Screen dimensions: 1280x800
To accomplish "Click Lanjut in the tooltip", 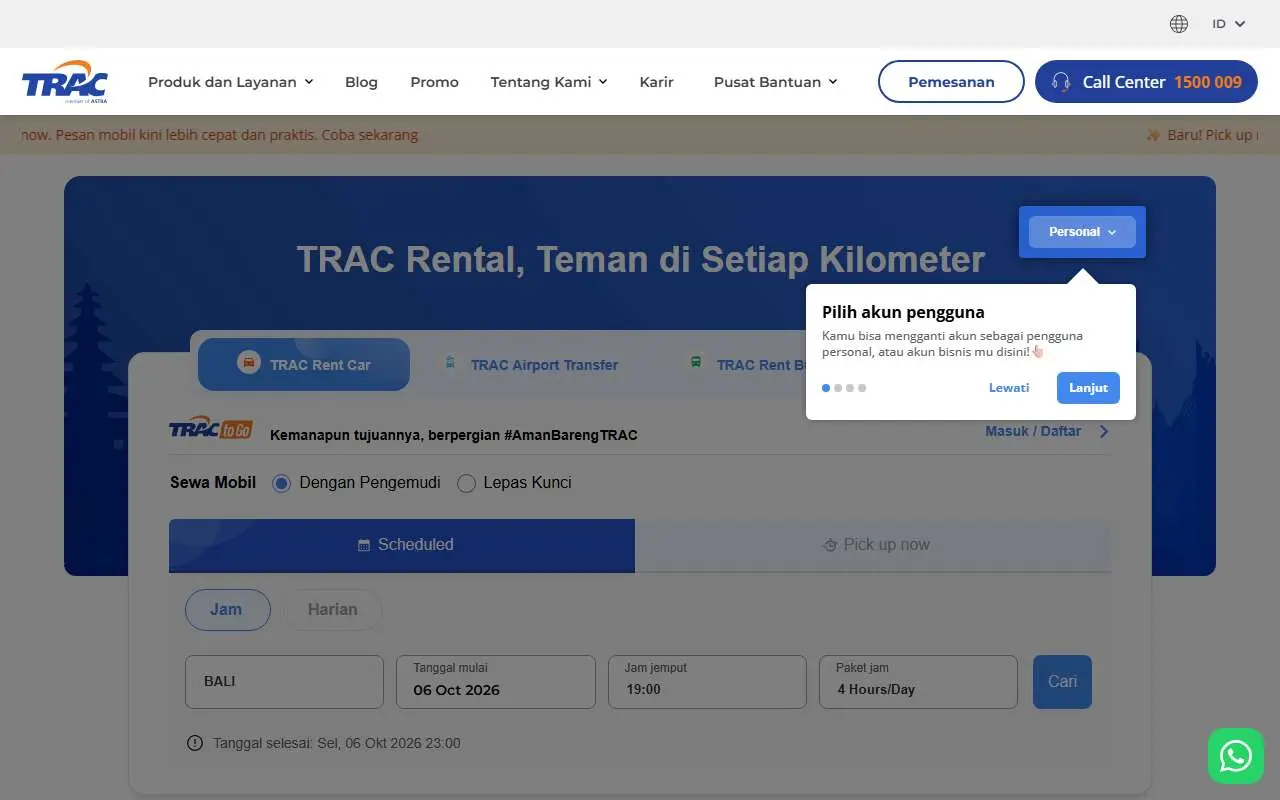I will tap(1088, 388).
